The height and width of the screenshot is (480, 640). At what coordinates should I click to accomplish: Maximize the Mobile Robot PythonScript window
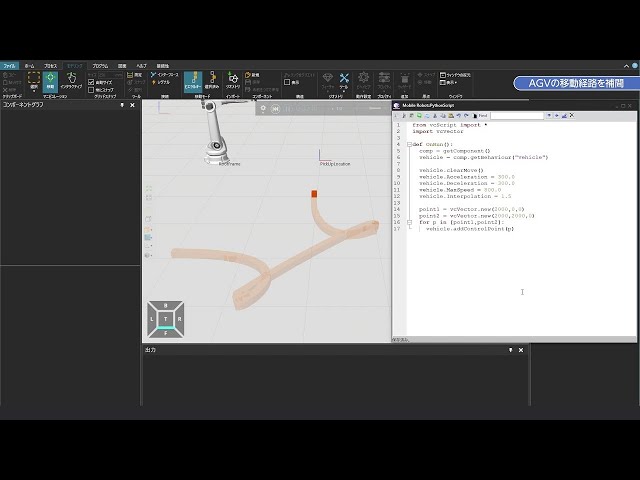[x=623, y=106]
